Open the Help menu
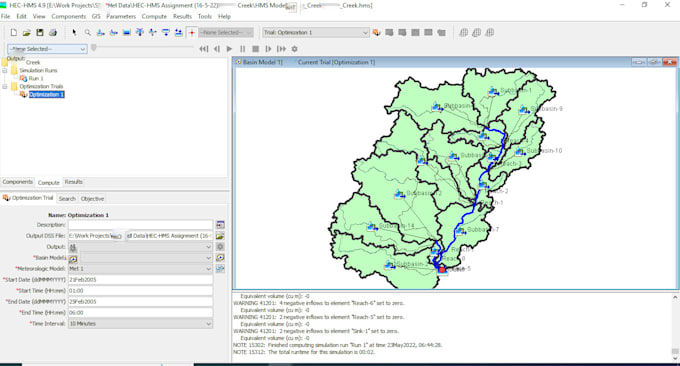This screenshot has width=680, height=366. coord(224,16)
